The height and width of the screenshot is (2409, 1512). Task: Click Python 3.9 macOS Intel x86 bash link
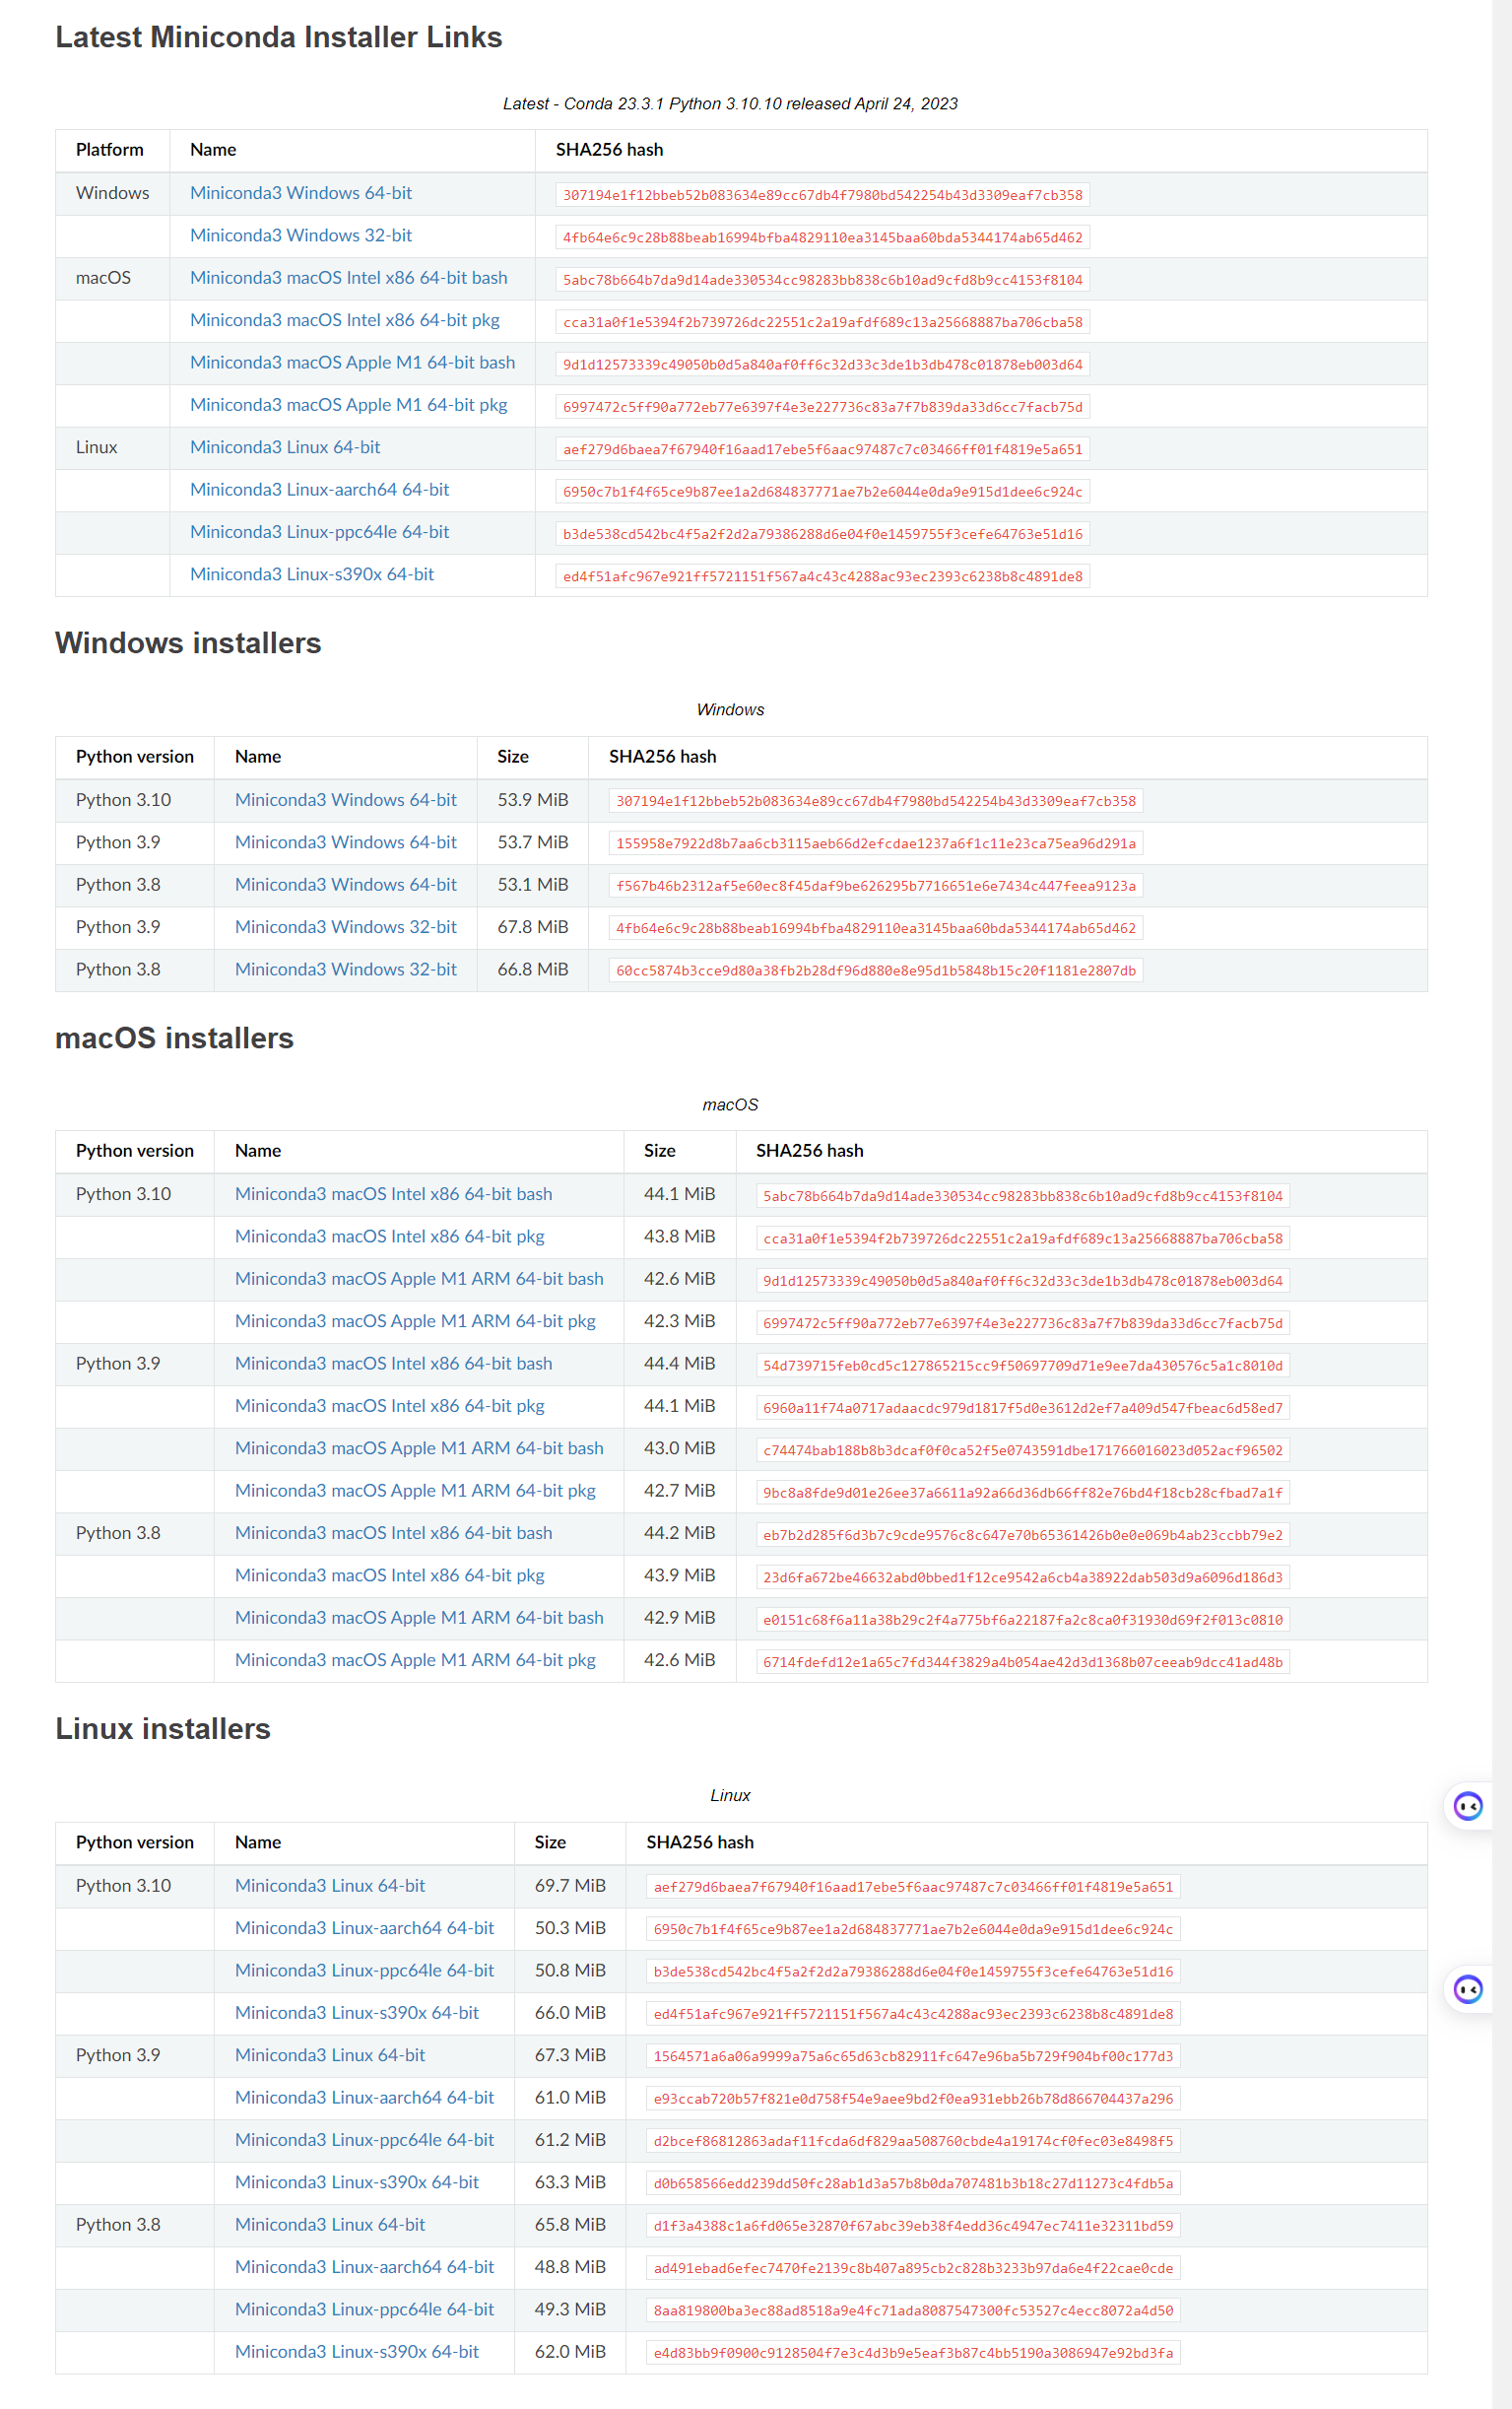point(393,1363)
